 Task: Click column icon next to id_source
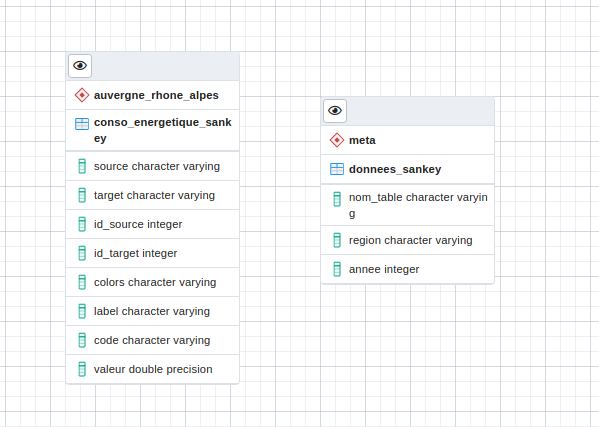[x=82, y=224]
